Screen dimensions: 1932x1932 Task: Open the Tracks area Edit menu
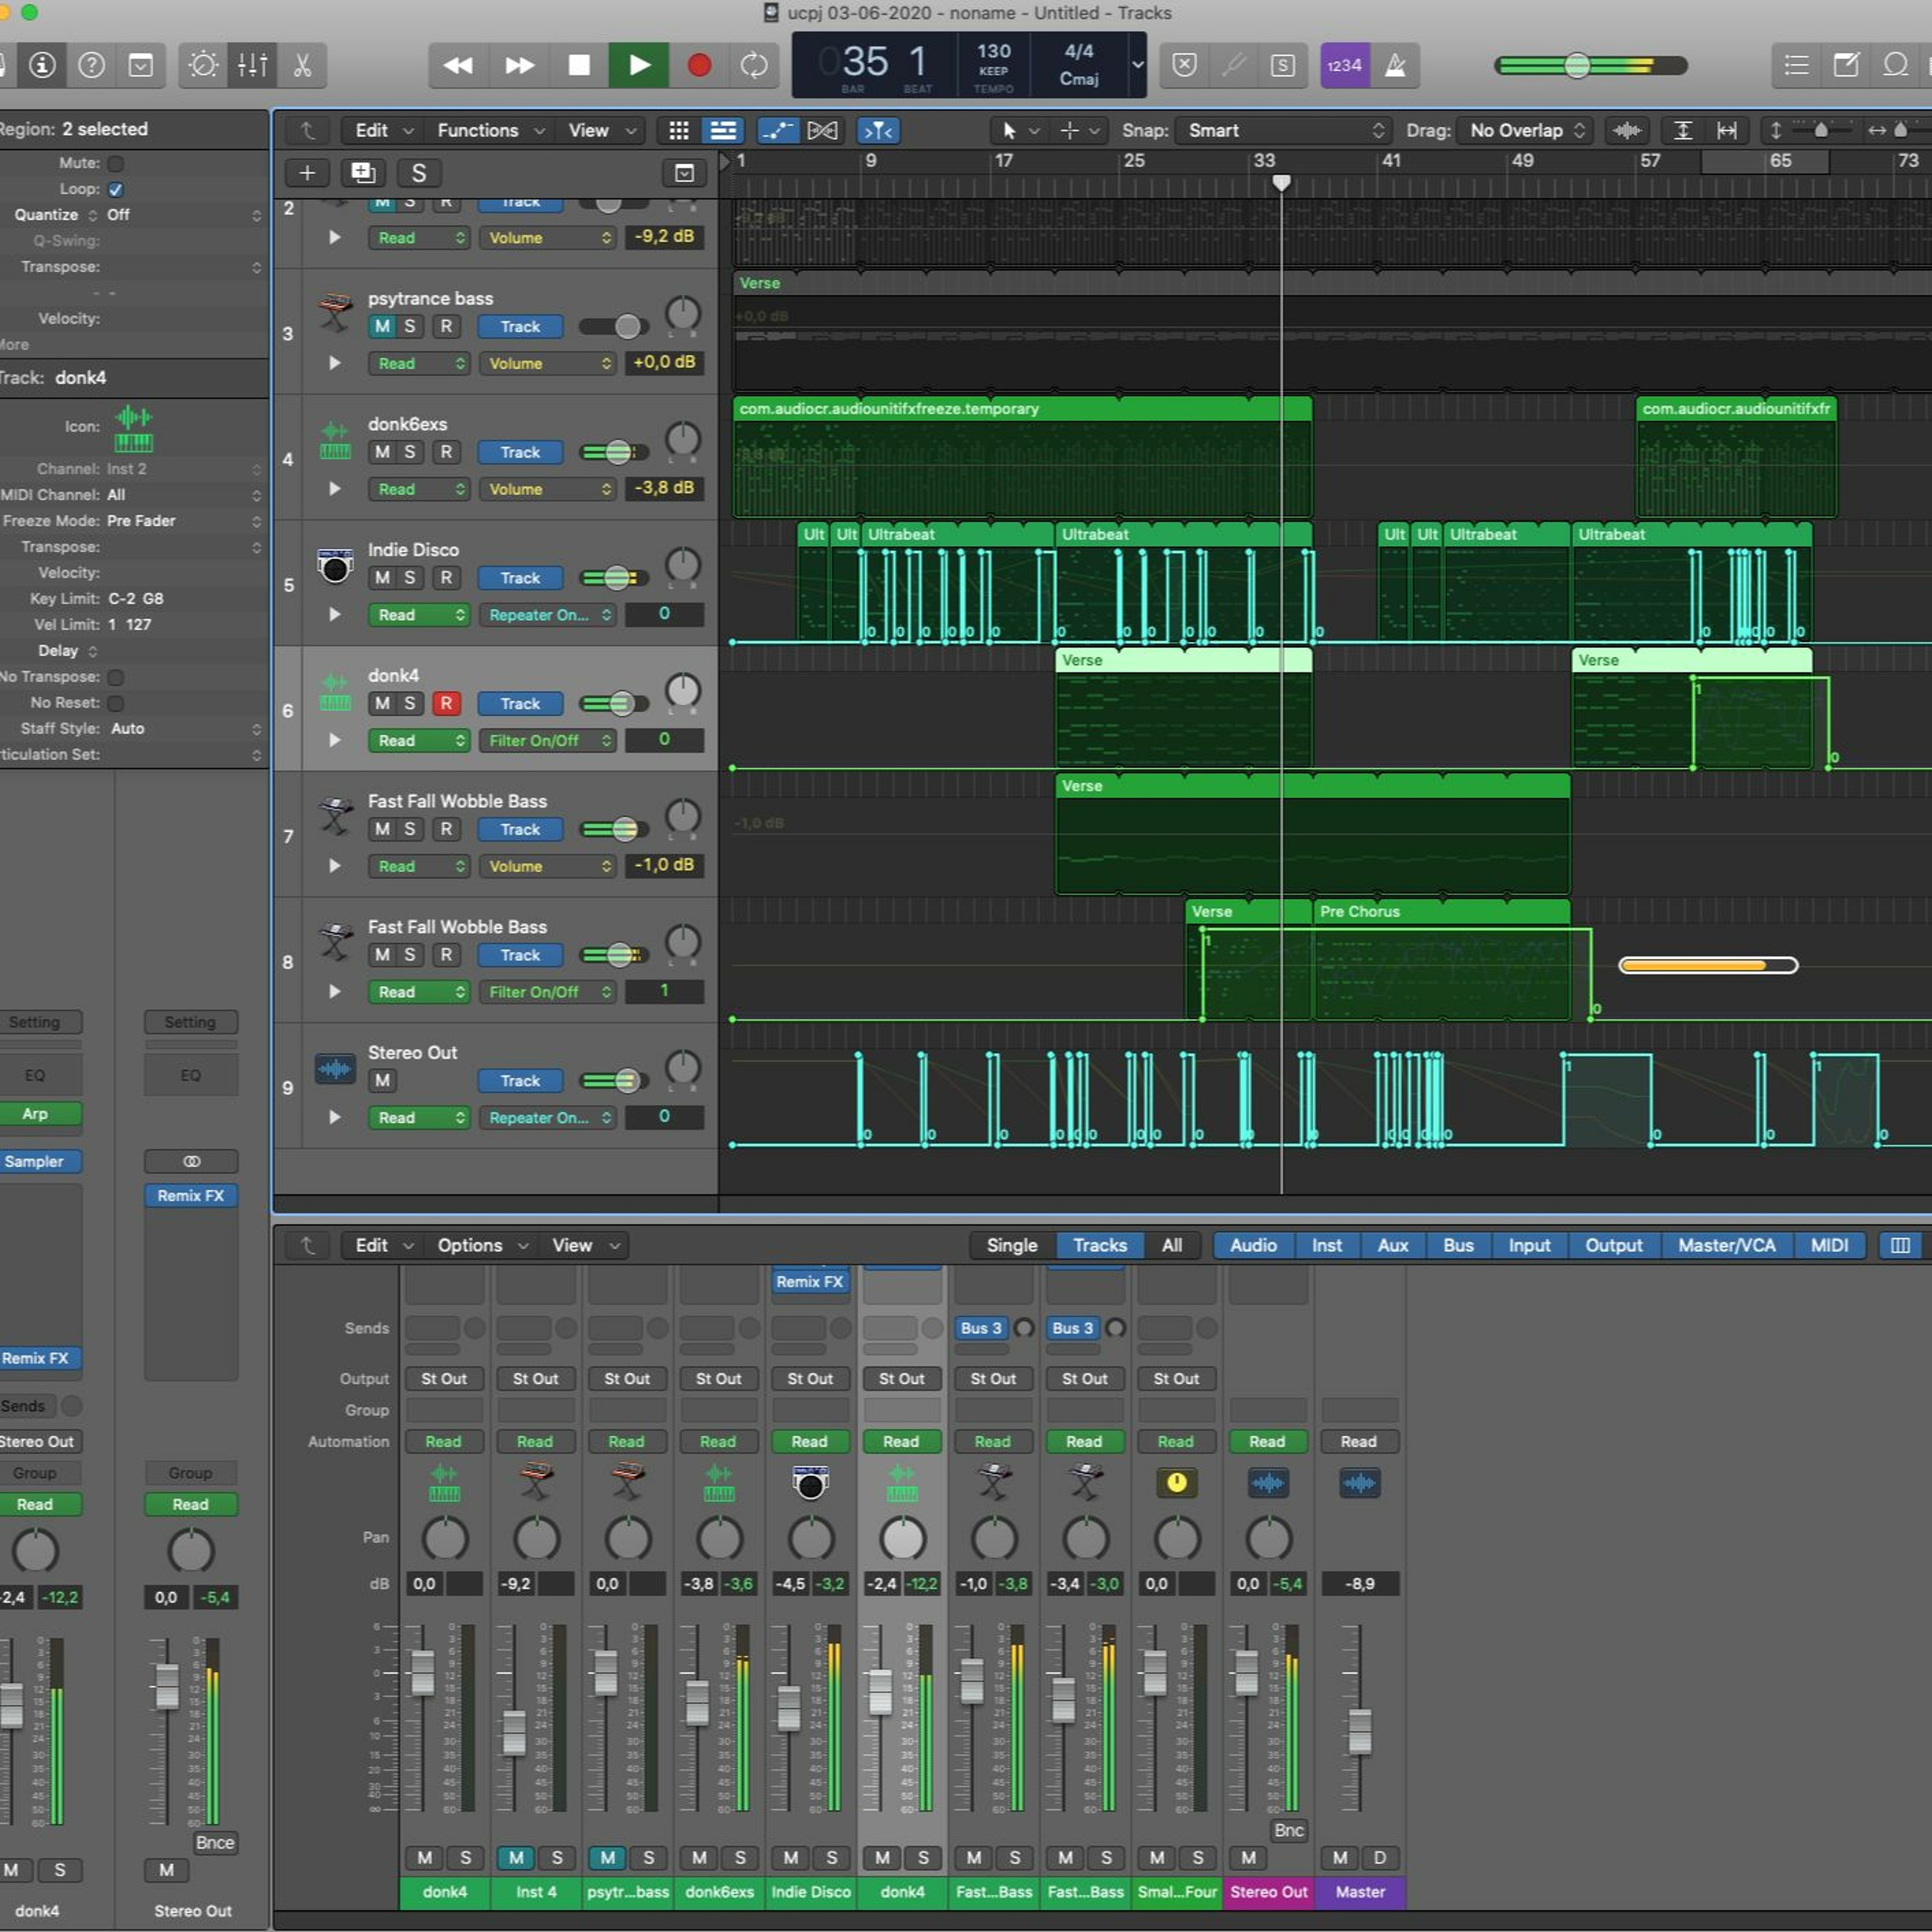[383, 130]
